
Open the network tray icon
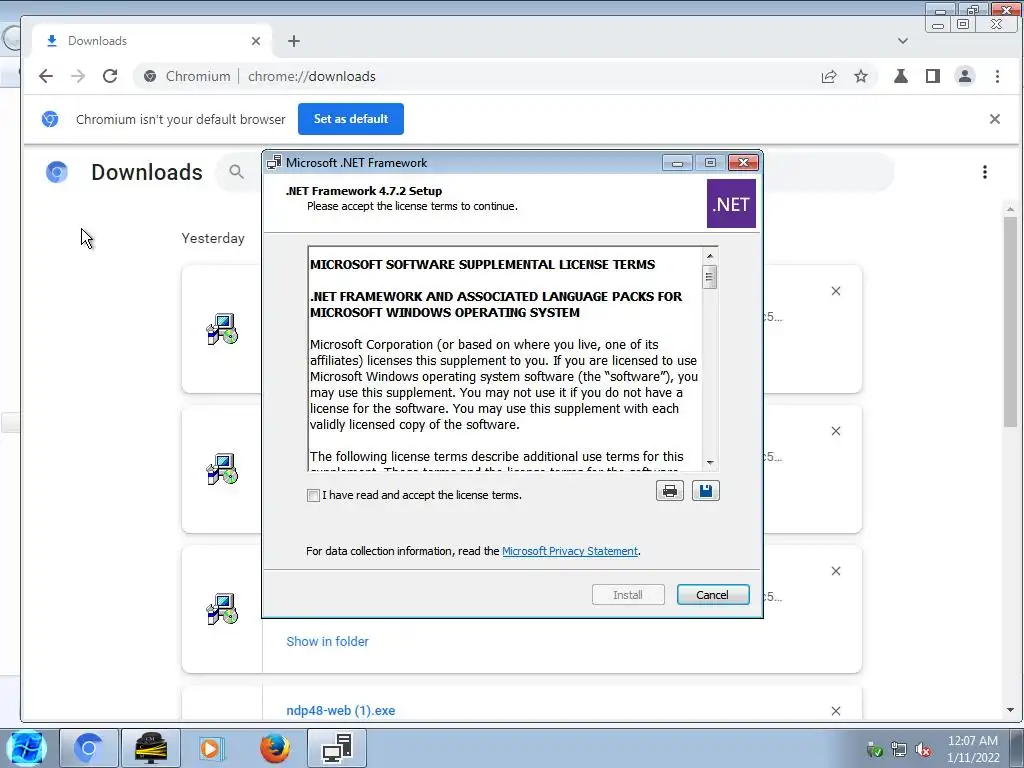coord(899,750)
